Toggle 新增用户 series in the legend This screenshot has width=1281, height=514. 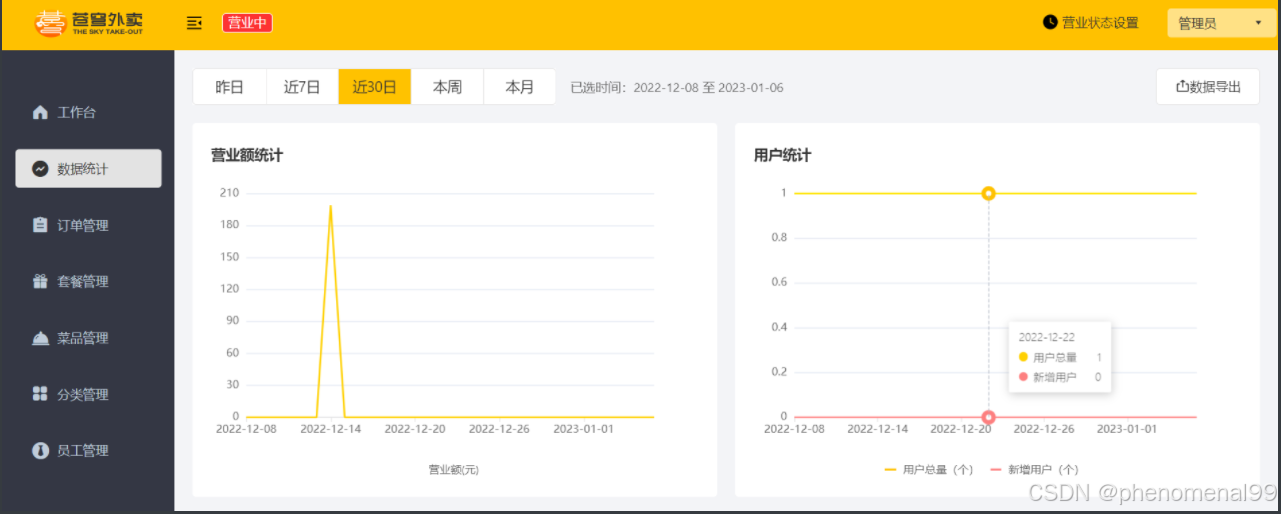1034,469
